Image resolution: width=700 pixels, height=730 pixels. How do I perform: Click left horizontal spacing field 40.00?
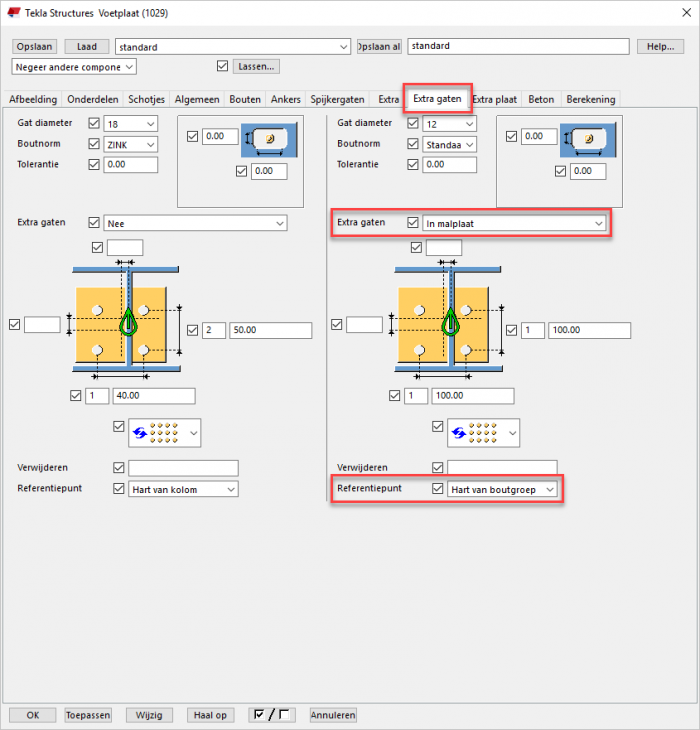click(154, 396)
